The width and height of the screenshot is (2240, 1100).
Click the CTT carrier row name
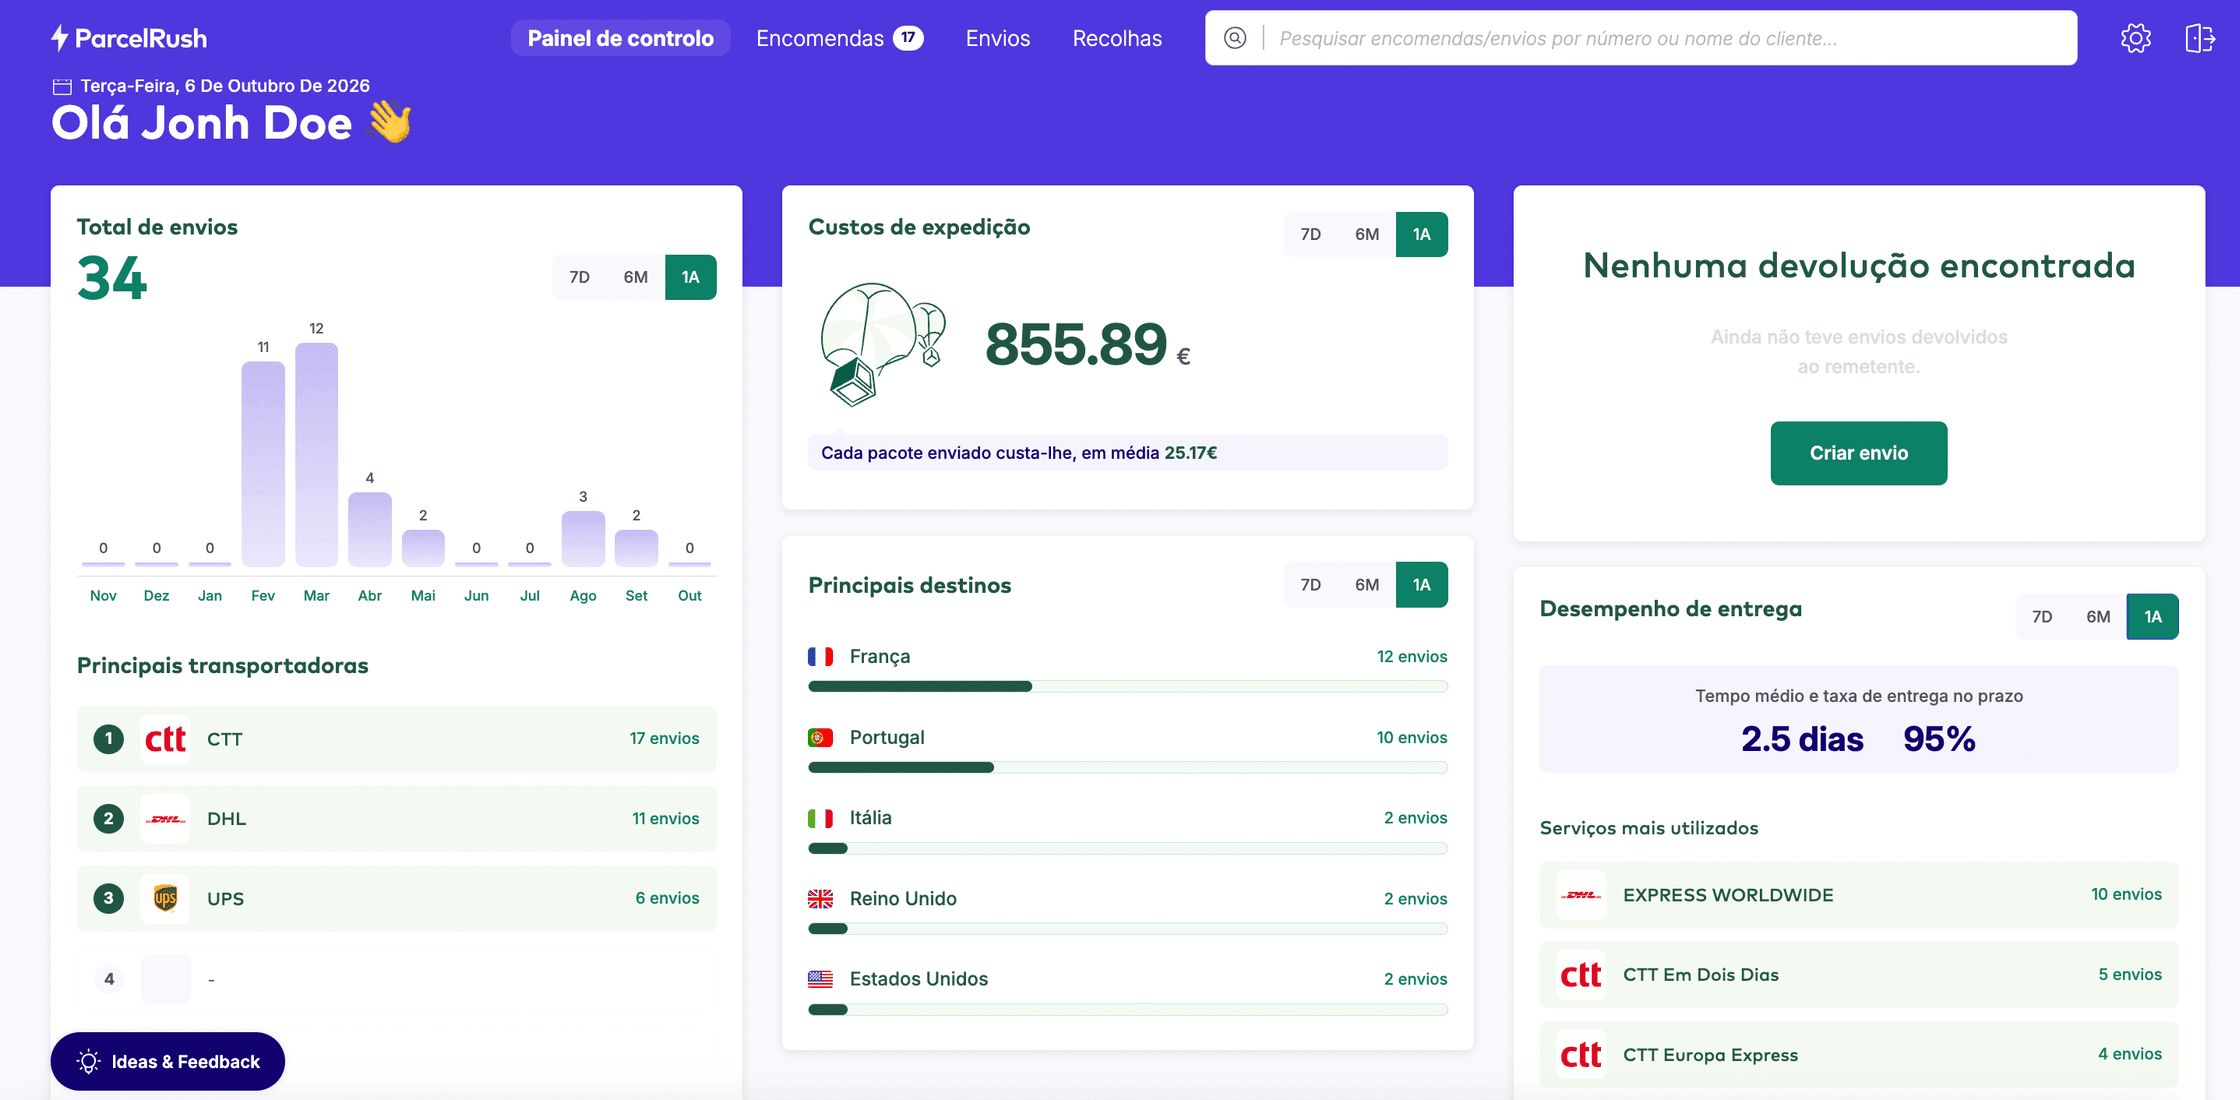(x=225, y=739)
